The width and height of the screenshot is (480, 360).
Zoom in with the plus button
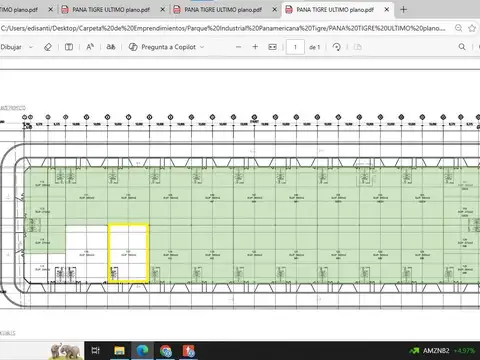tap(255, 47)
